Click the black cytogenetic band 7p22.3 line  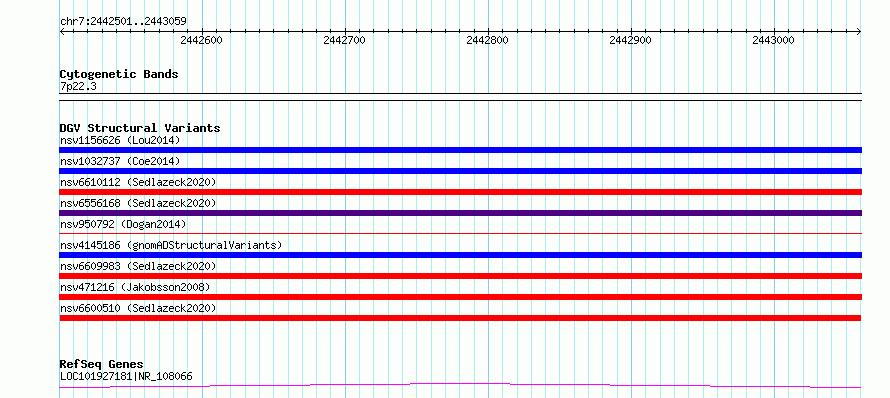pos(460,97)
